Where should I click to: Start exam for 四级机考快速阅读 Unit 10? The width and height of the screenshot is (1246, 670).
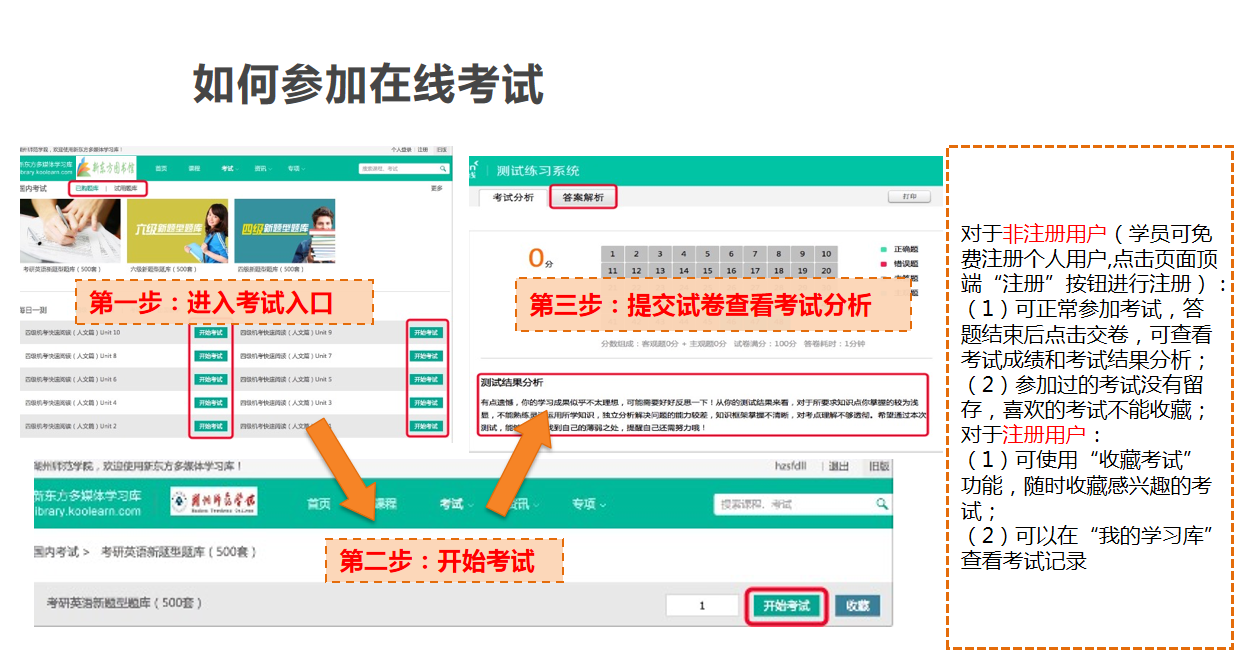(x=210, y=332)
